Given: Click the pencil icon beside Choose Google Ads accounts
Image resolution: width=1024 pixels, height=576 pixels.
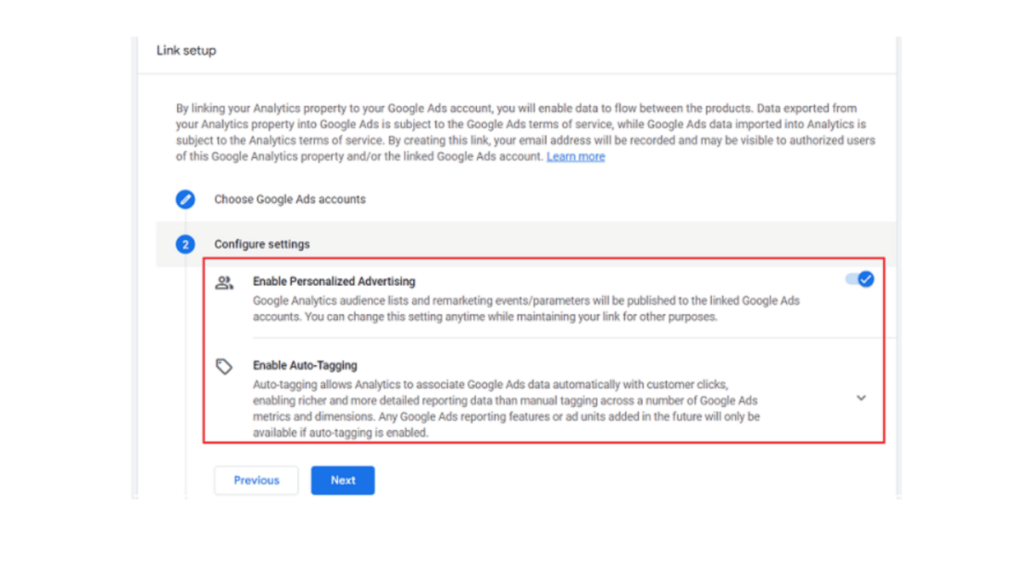Looking at the screenshot, I should (185, 199).
